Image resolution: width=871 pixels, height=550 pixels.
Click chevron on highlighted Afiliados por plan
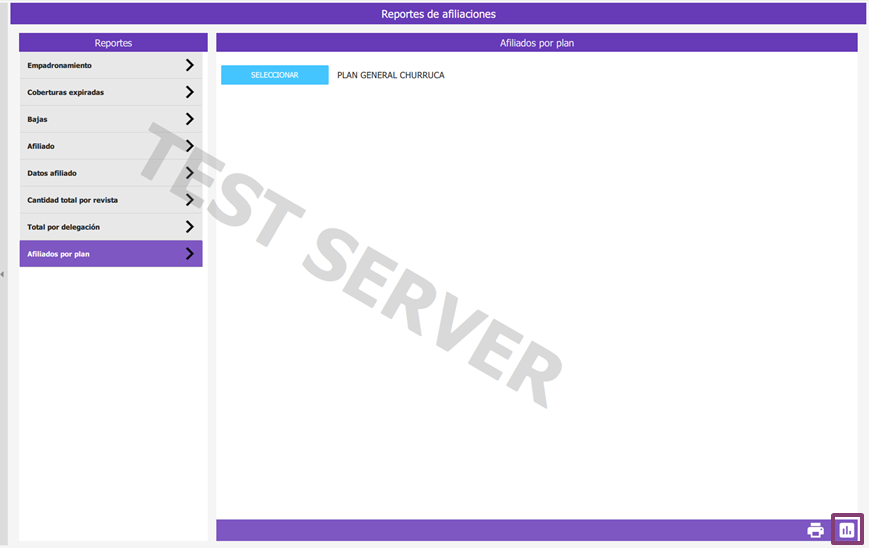[x=190, y=254]
